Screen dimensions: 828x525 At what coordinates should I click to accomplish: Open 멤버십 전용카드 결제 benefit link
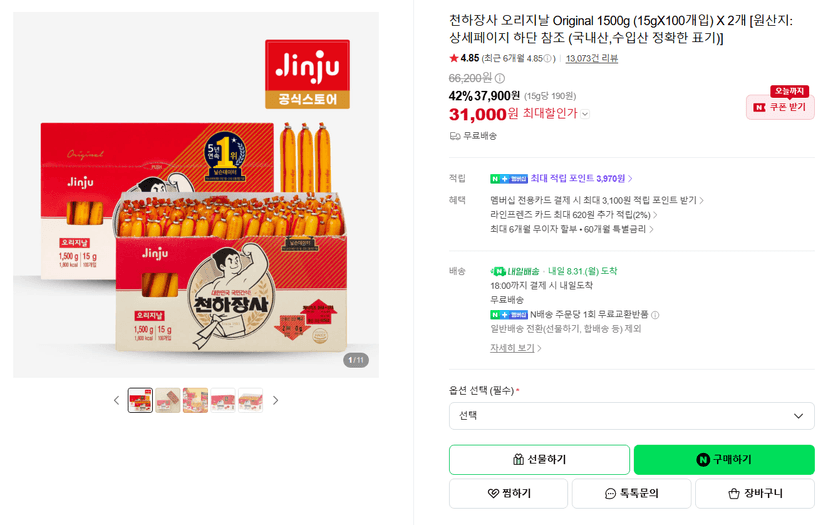tap(597, 200)
